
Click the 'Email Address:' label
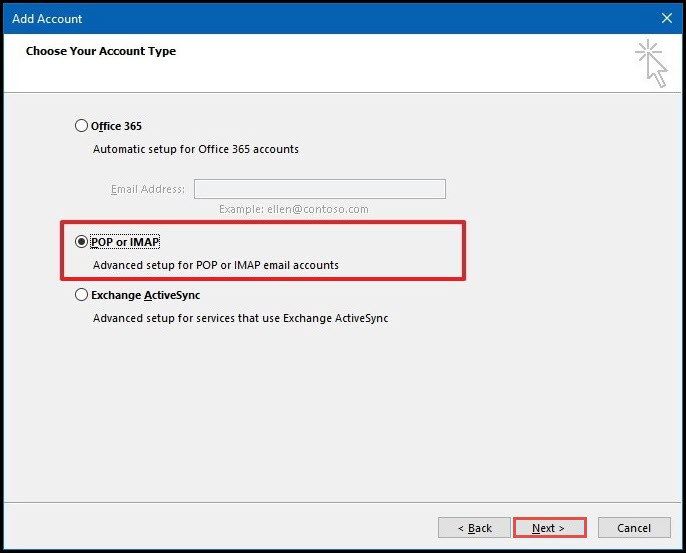147,189
